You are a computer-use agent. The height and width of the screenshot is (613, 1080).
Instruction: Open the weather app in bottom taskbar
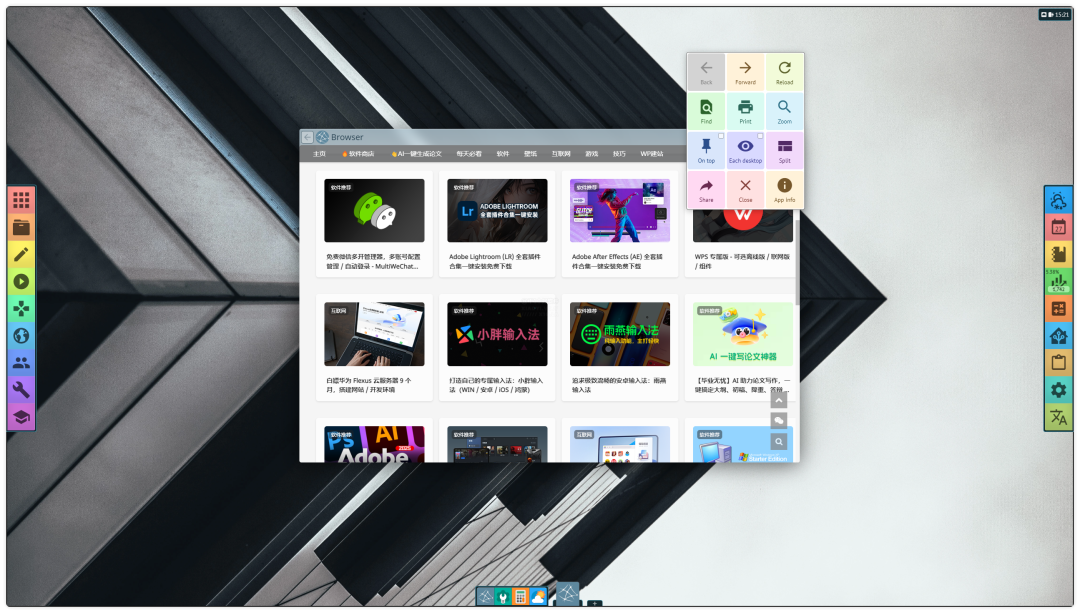[x=538, y=596]
